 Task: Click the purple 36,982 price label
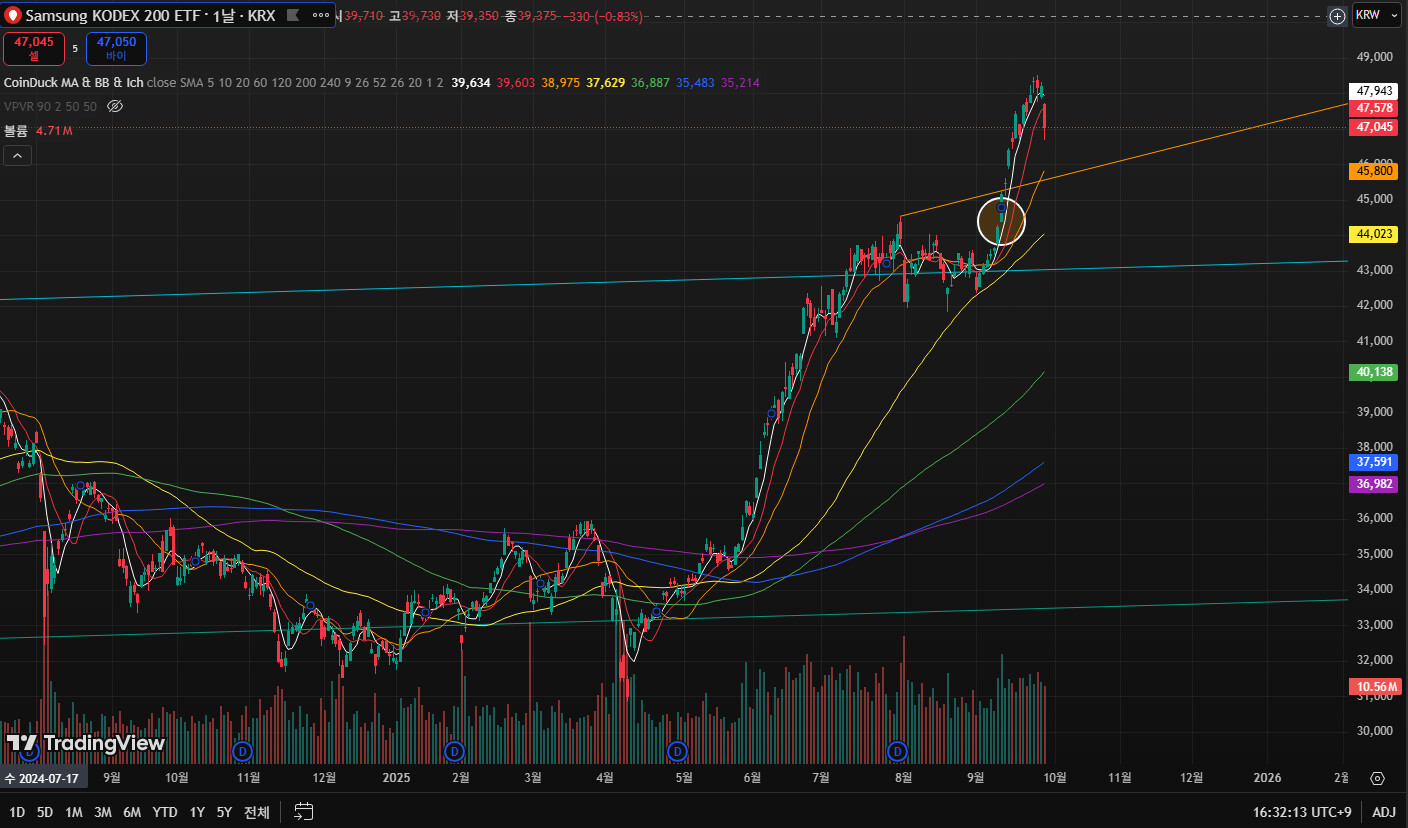(x=1375, y=484)
